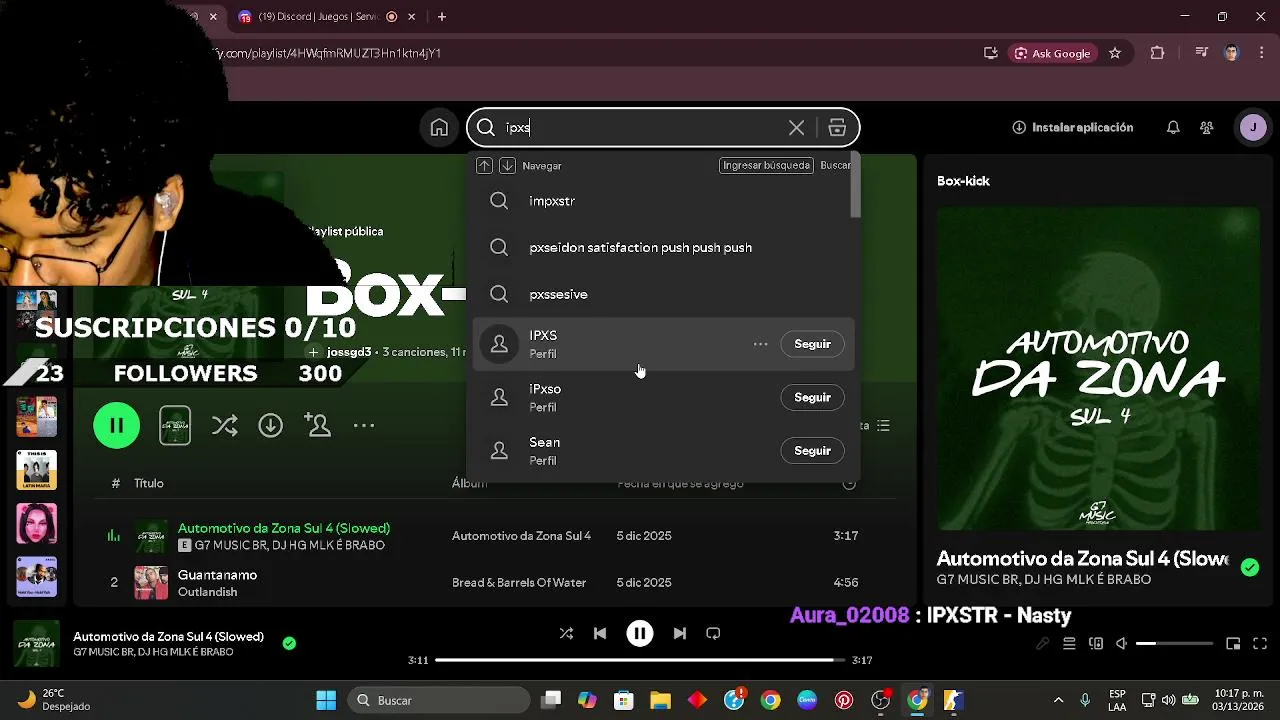Follow the iPxso profile with Seguir

812,397
